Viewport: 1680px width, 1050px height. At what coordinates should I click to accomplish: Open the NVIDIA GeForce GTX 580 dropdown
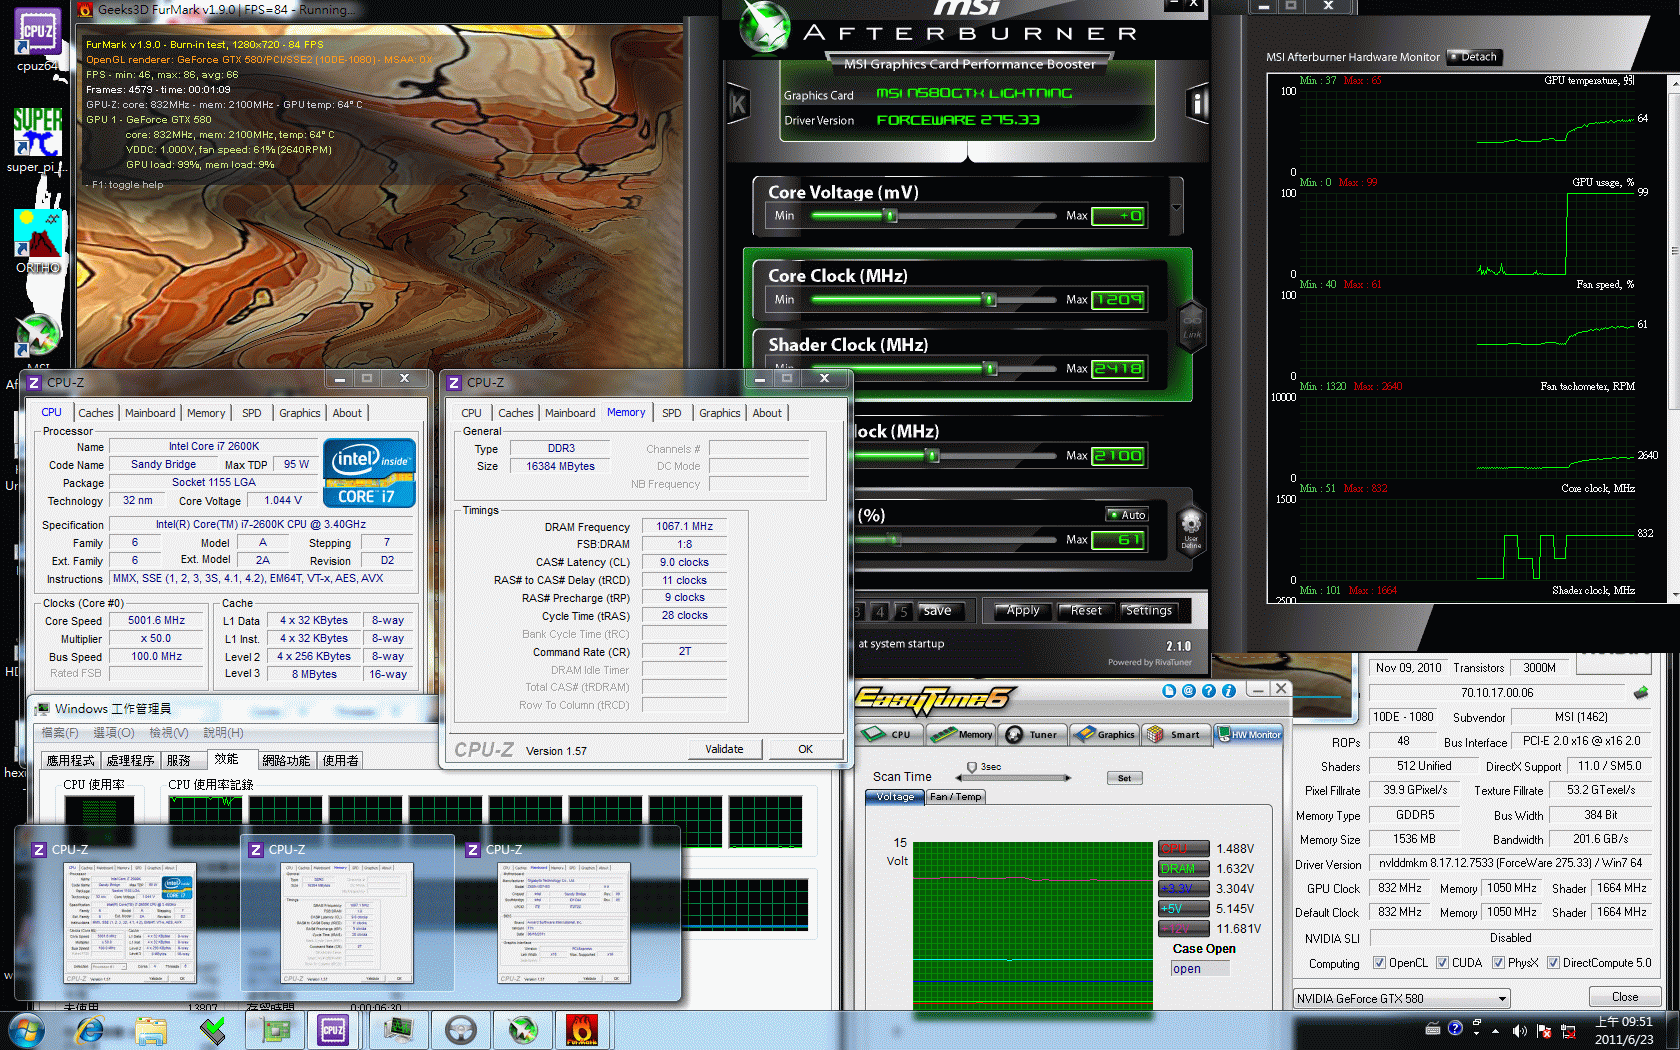[x=1401, y=998]
